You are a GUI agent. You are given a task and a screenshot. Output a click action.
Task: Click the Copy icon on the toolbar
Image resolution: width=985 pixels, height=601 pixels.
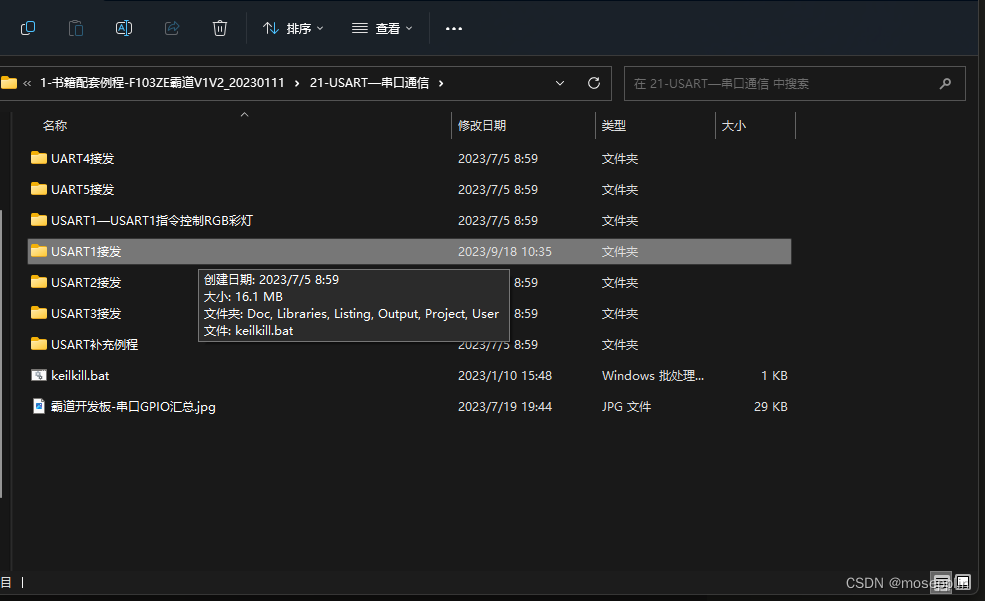click(x=28, y=28)
